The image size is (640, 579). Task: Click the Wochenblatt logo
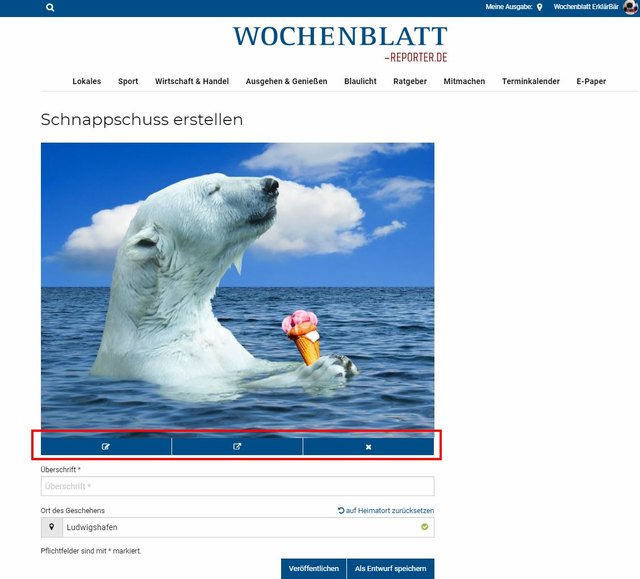[x=340, y=43]
